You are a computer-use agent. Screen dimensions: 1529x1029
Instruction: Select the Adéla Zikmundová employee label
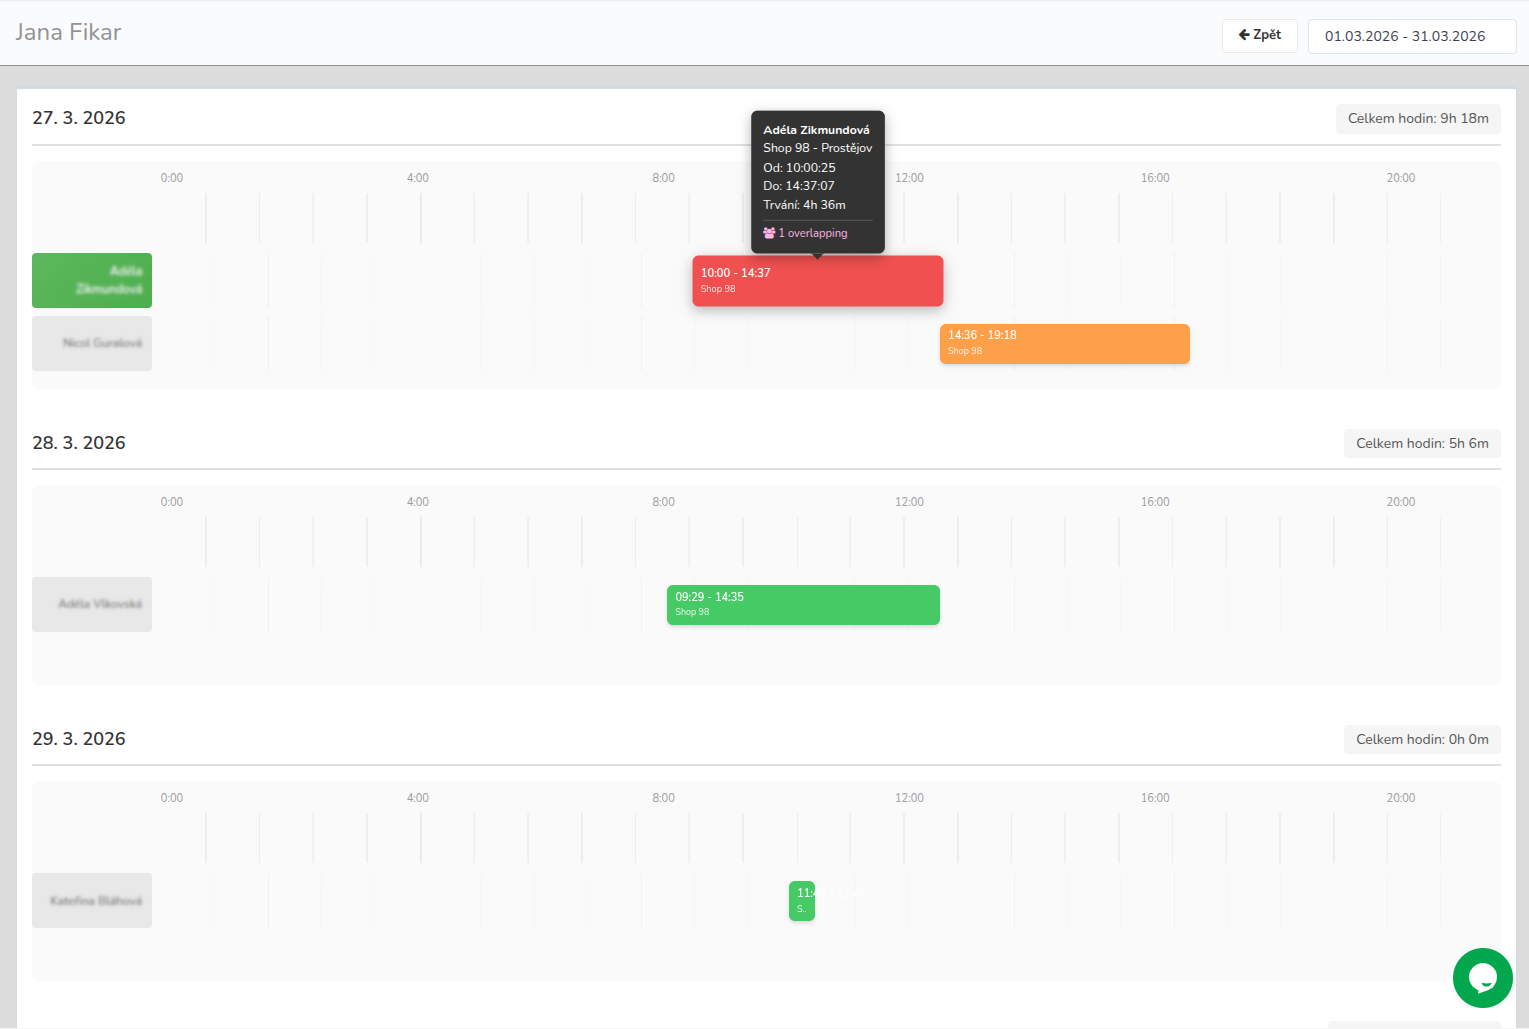92,280
